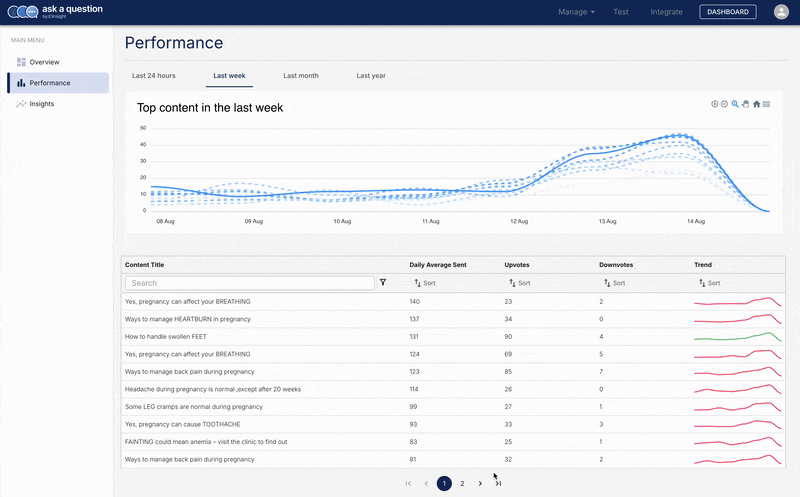800x497 pixels.
Task: Open the user profile avatar
Action: tap(780, 12)
